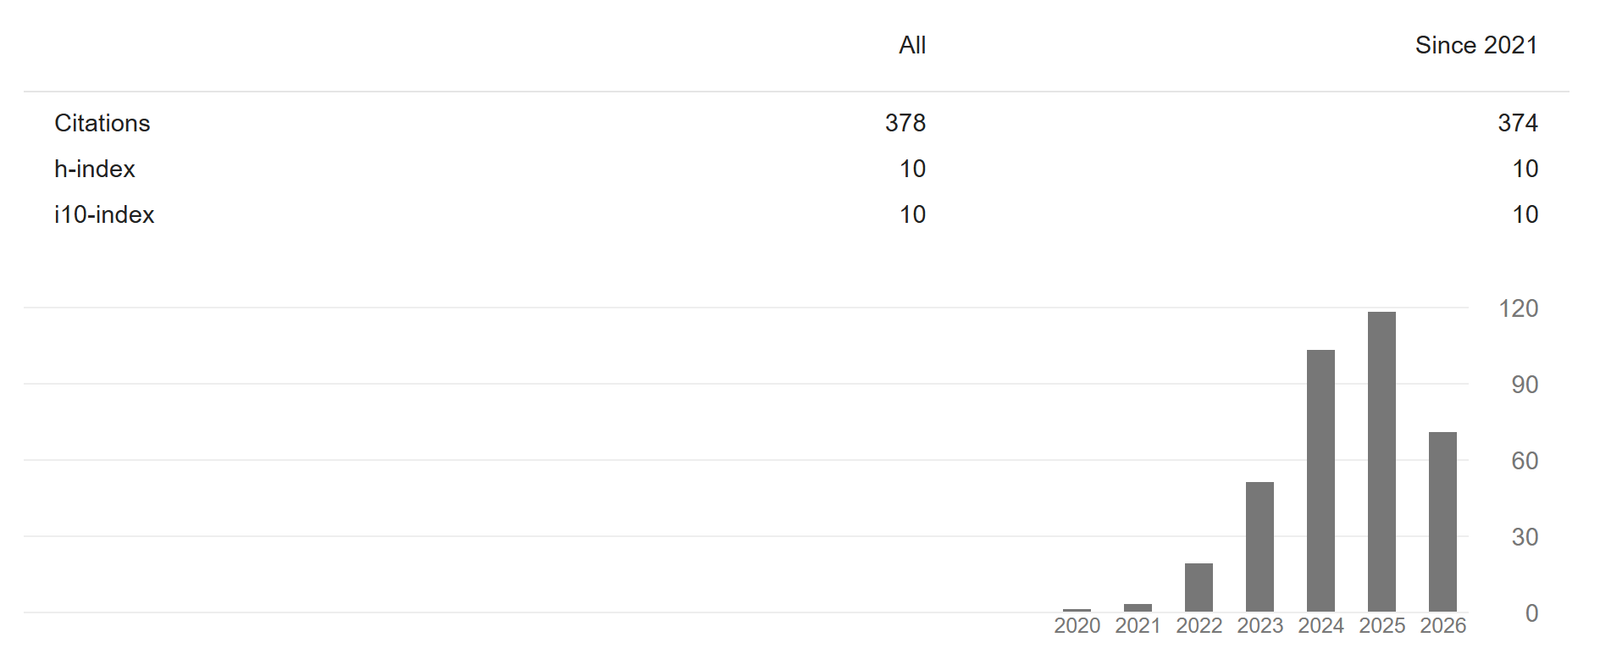Click the 2025 year axis label

(x=1381, y=626)
